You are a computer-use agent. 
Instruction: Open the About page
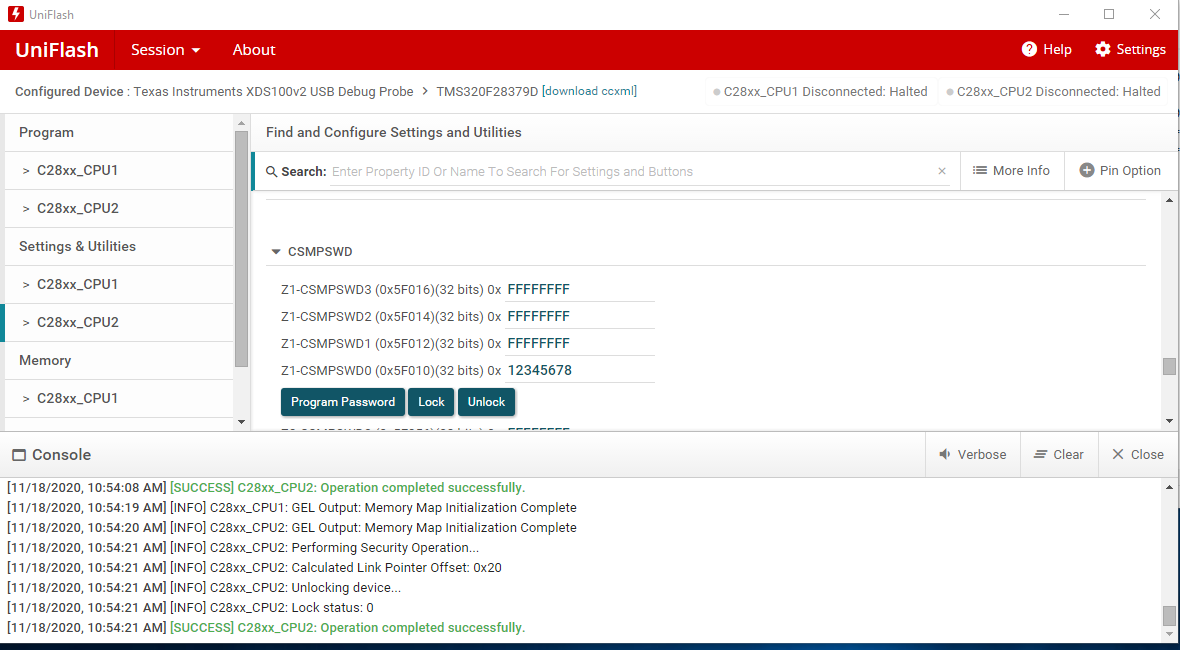click(254, 50)
